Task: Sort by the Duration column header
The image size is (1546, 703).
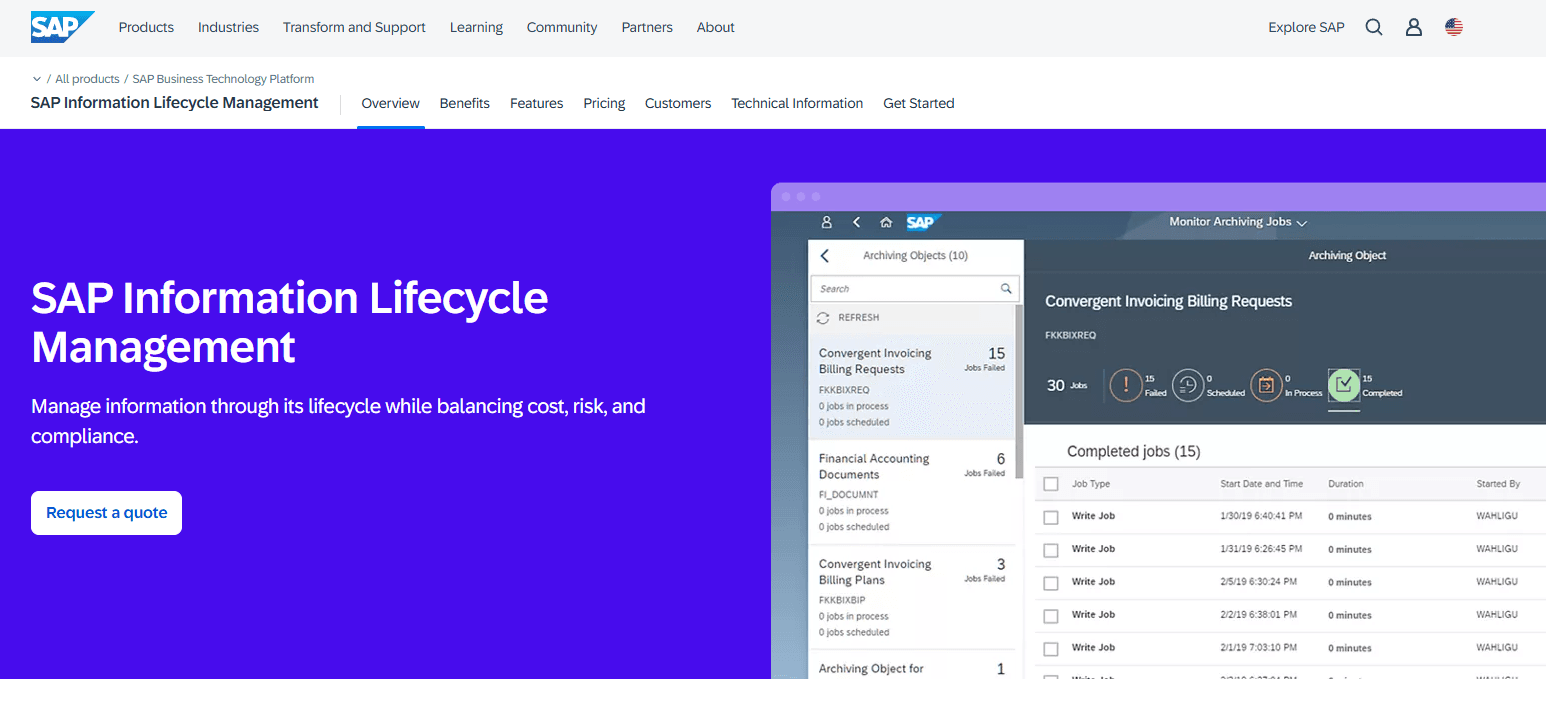Action: click(1346, 484)
